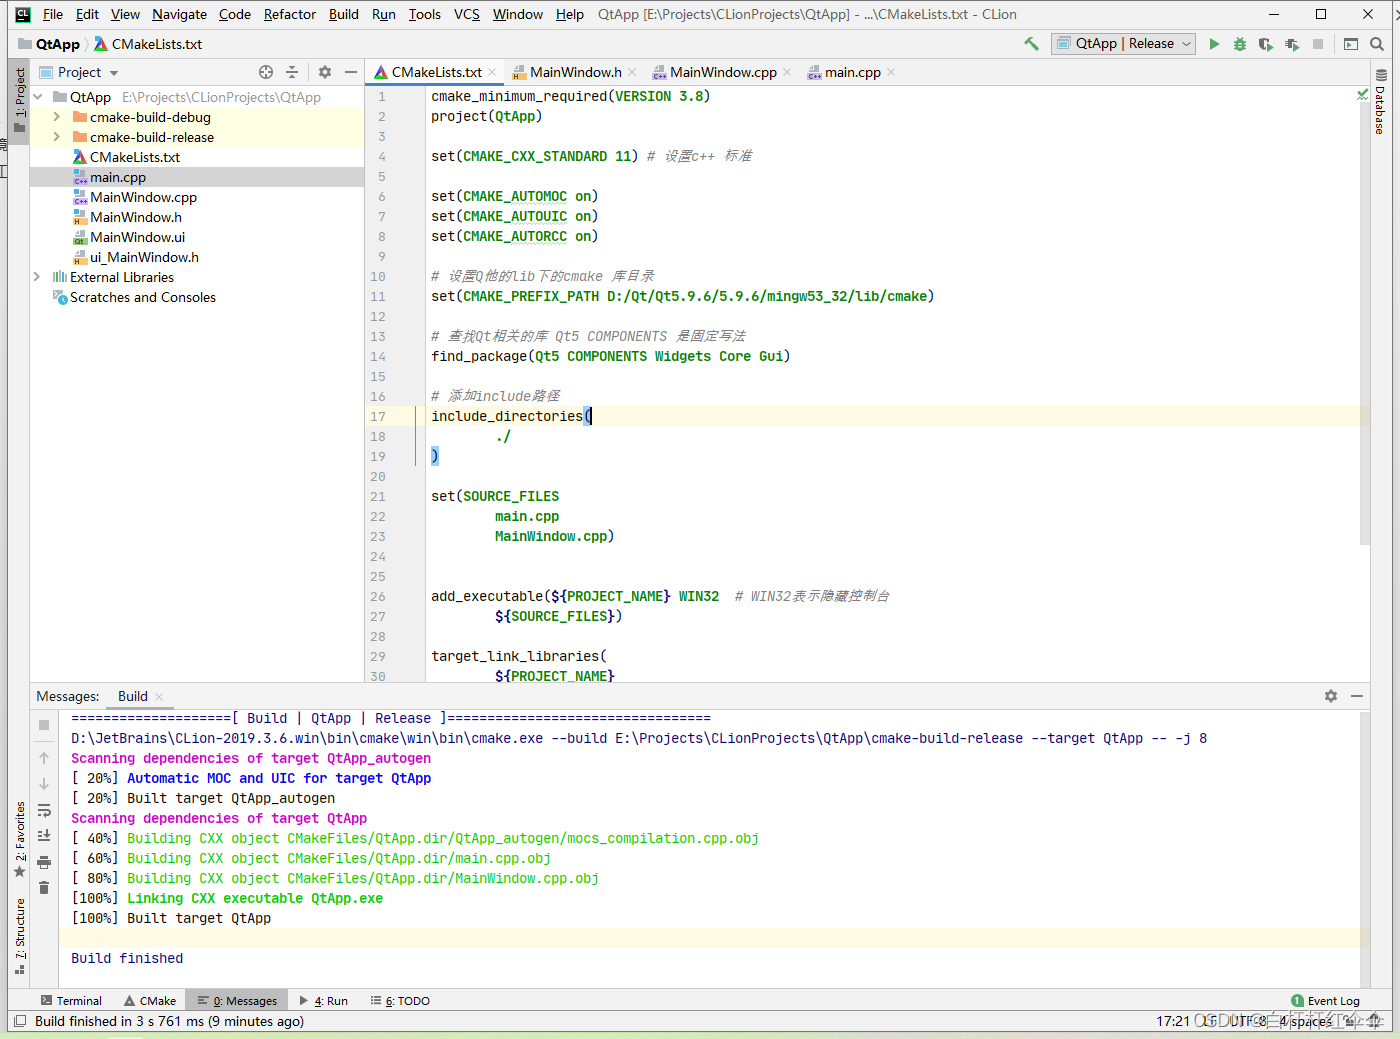Start debugging with the bug icon
The height and width of the screenshot is (1039, 1400).
click(1240, 44)
